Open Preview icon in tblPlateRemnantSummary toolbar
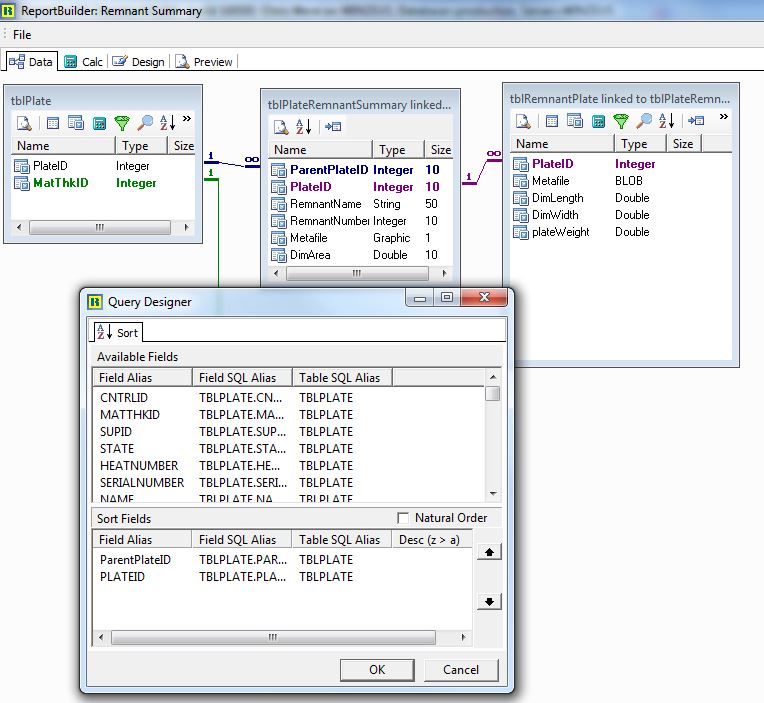The image size is (764, 703). (x=281, y=127)
